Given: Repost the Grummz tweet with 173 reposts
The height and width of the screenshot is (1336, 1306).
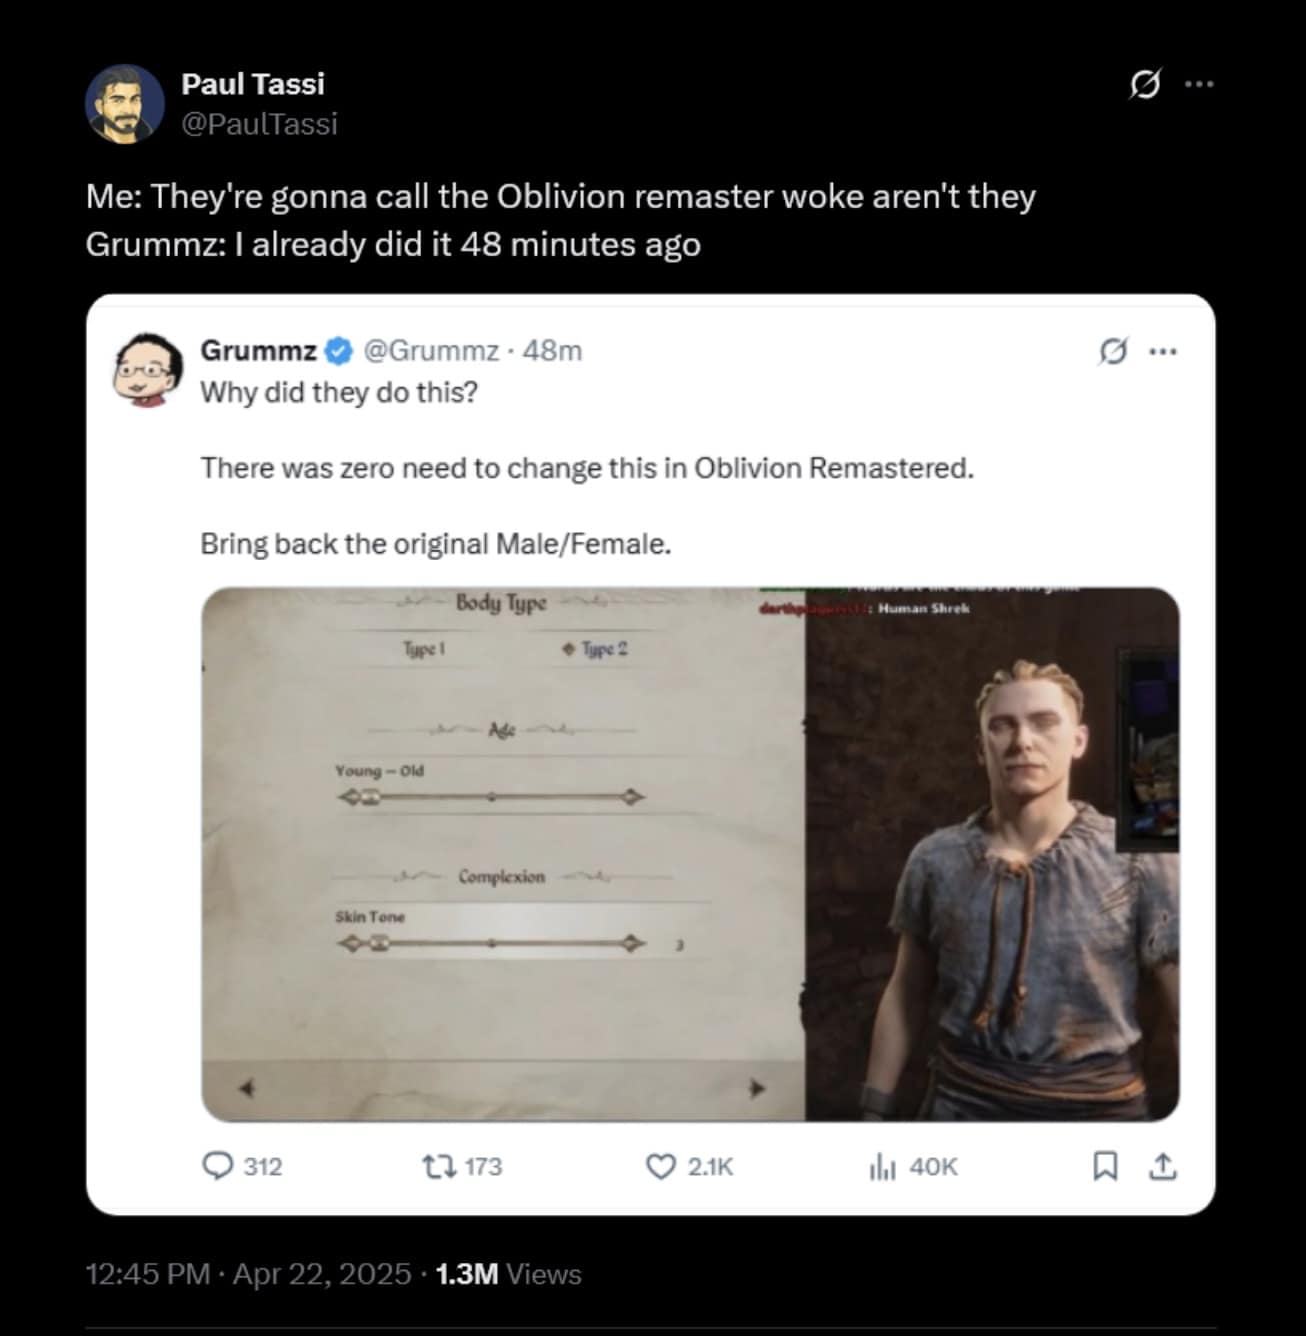Looking at the screenshot, I should (437, 1166).
